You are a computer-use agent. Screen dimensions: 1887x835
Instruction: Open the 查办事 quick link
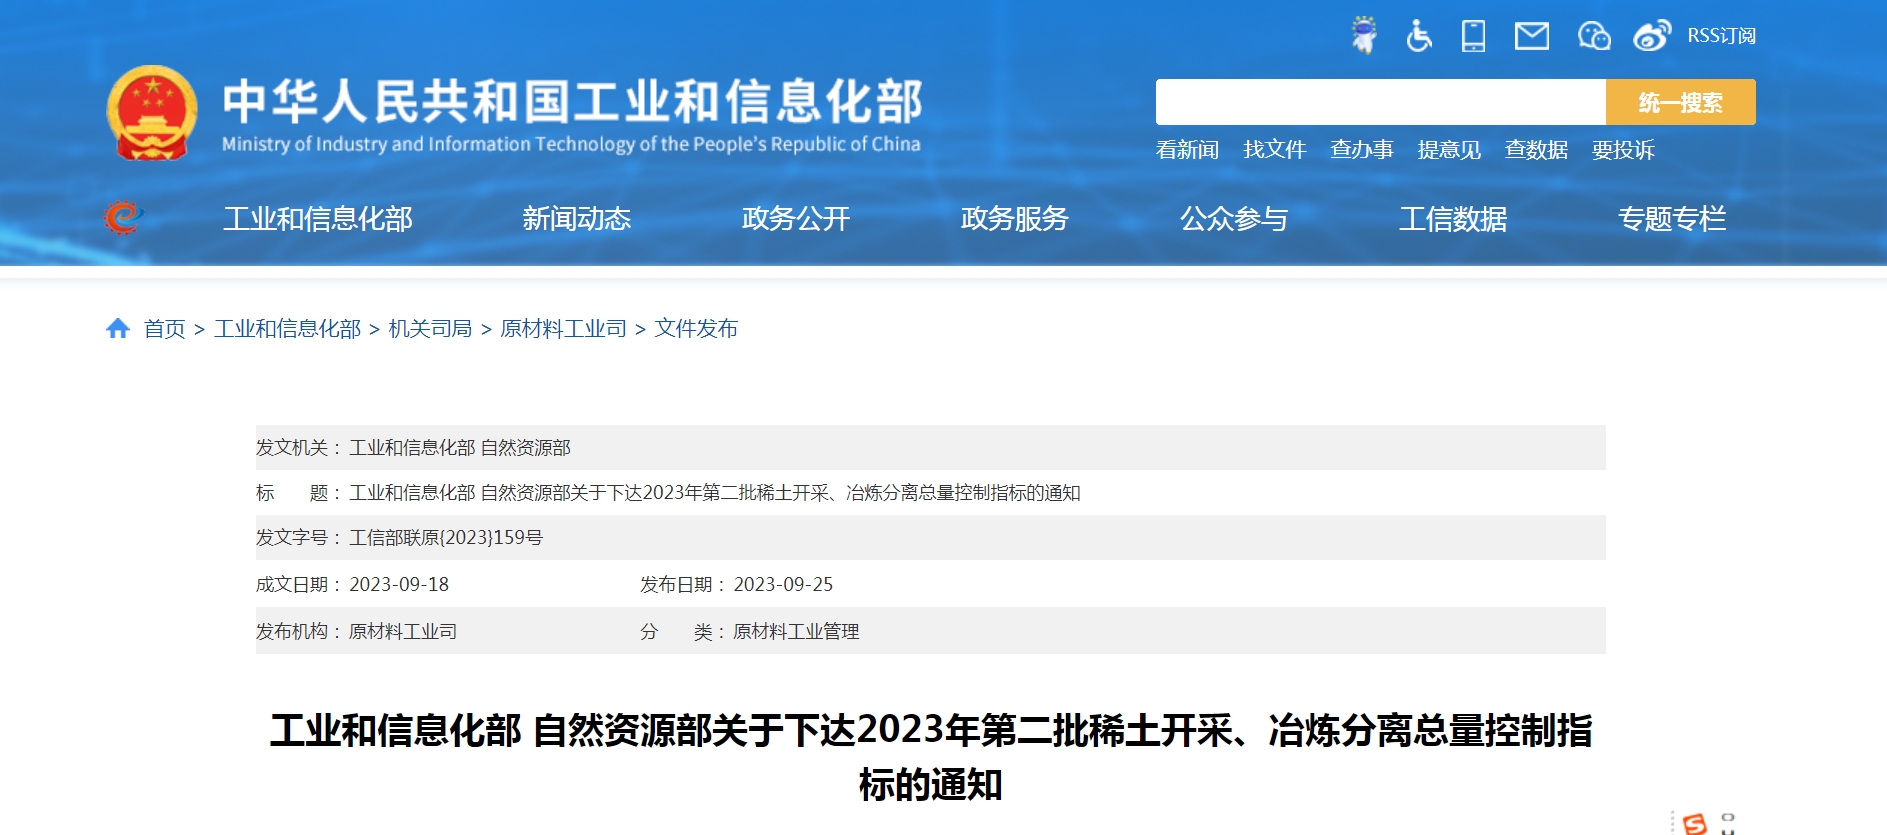1362,150
